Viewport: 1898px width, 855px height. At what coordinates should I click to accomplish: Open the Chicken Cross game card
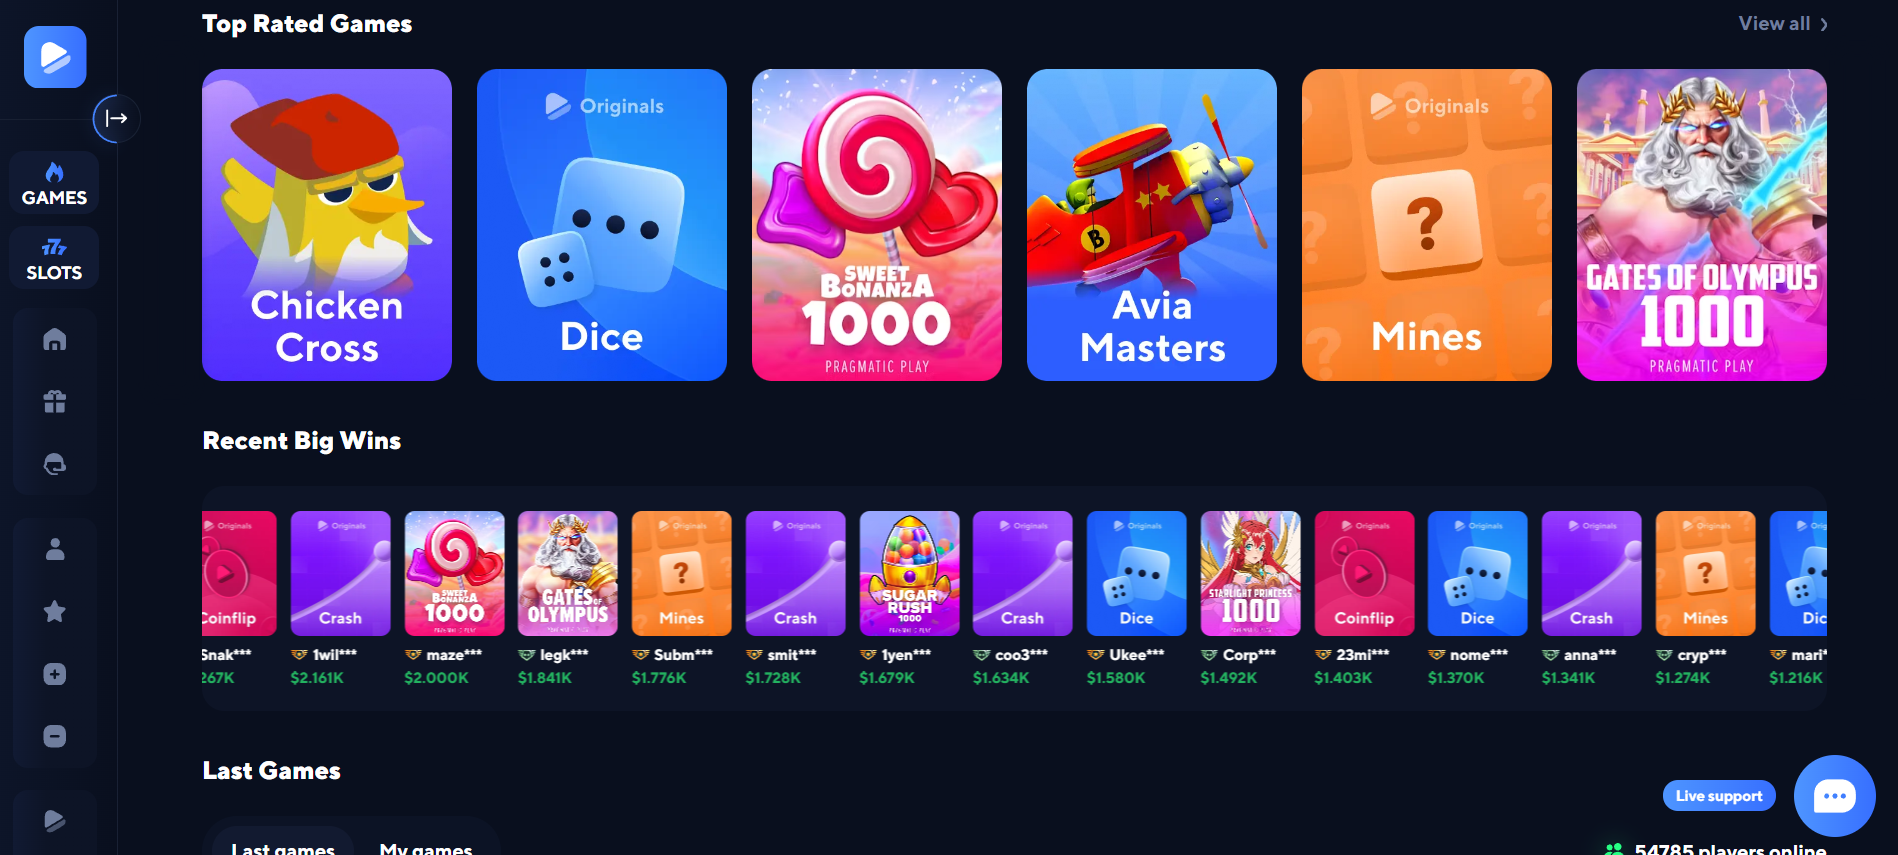(x=327, y=225)
